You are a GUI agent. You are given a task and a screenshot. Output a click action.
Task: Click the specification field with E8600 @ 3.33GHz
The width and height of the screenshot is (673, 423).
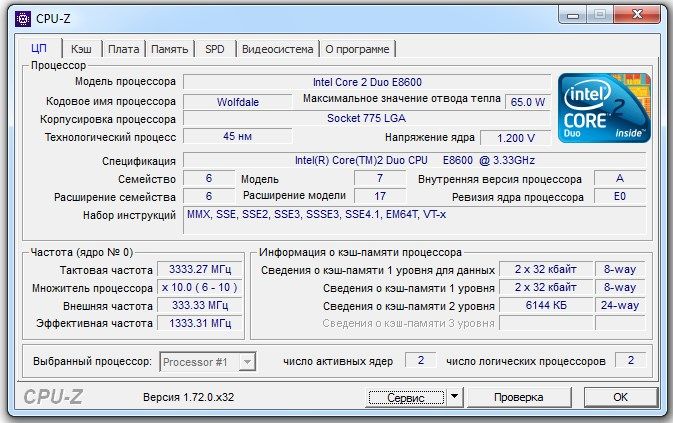click(415, 160)
